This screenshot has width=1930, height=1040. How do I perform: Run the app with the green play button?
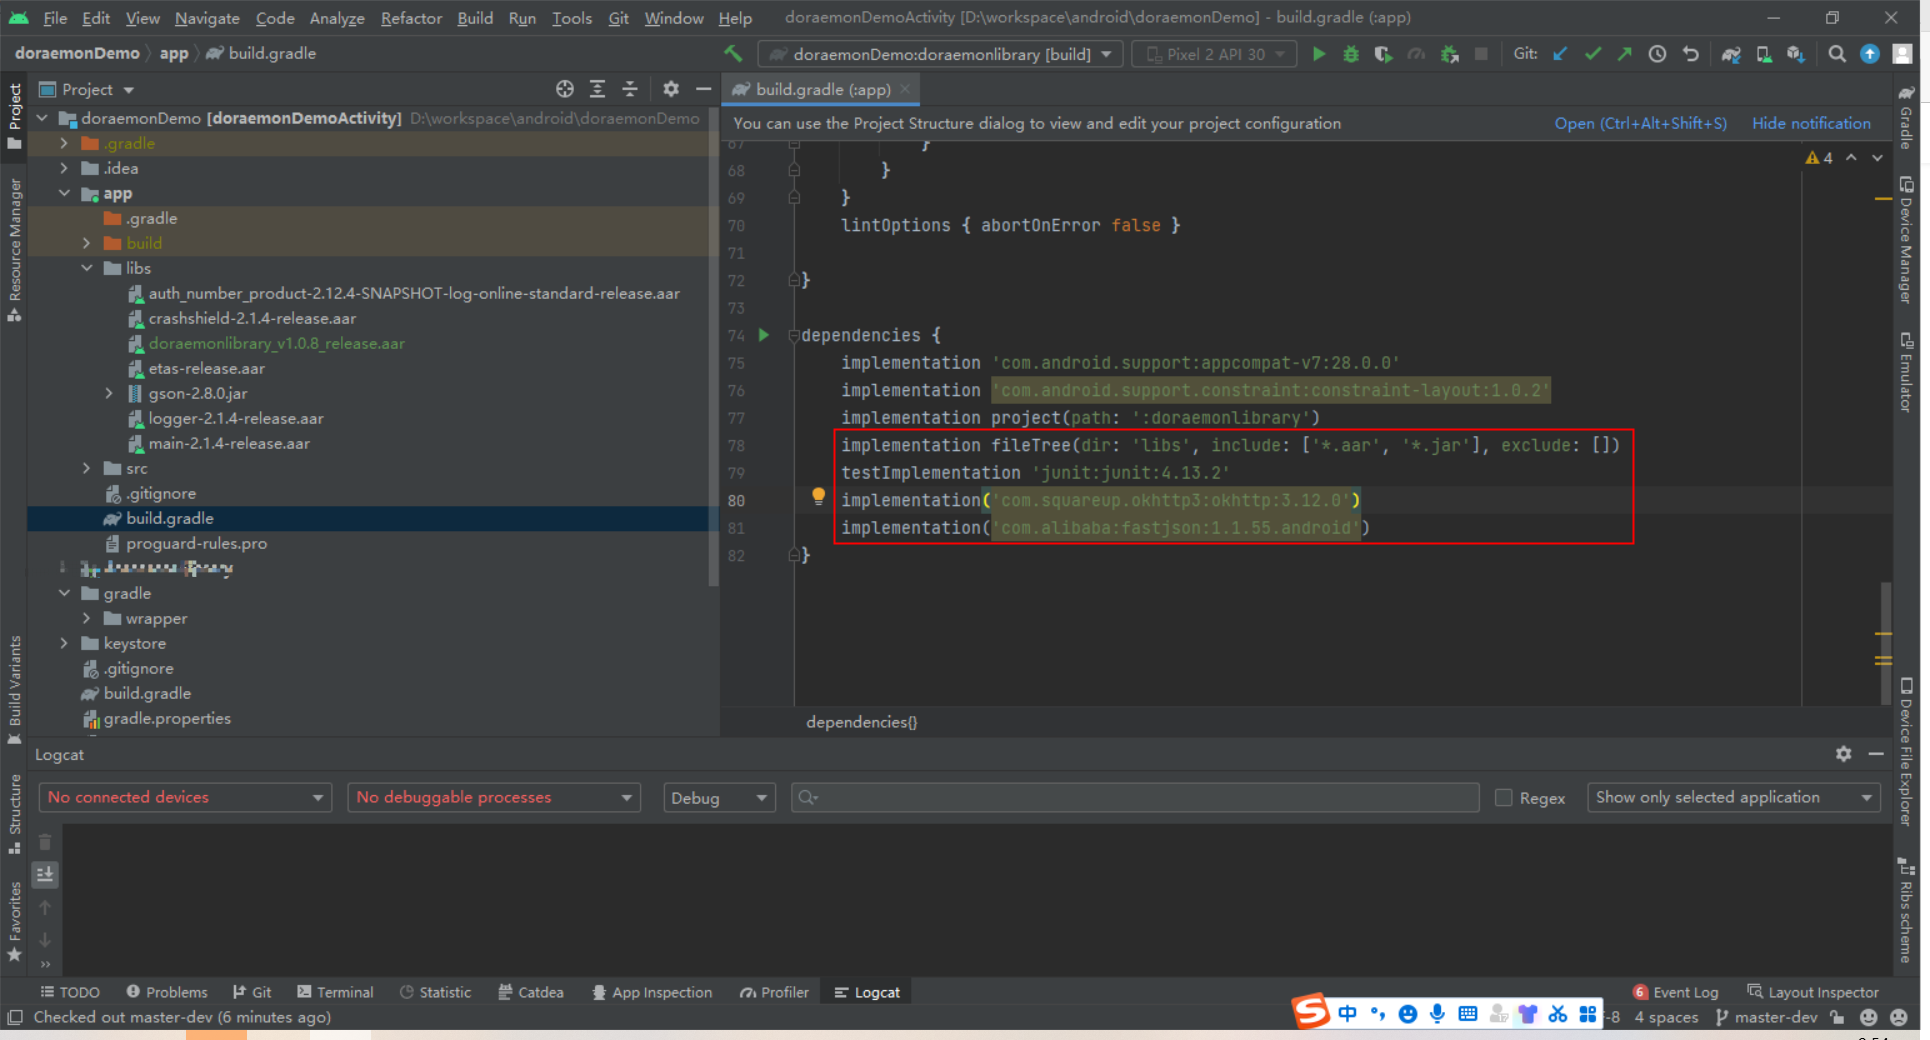click(1319, 54)
